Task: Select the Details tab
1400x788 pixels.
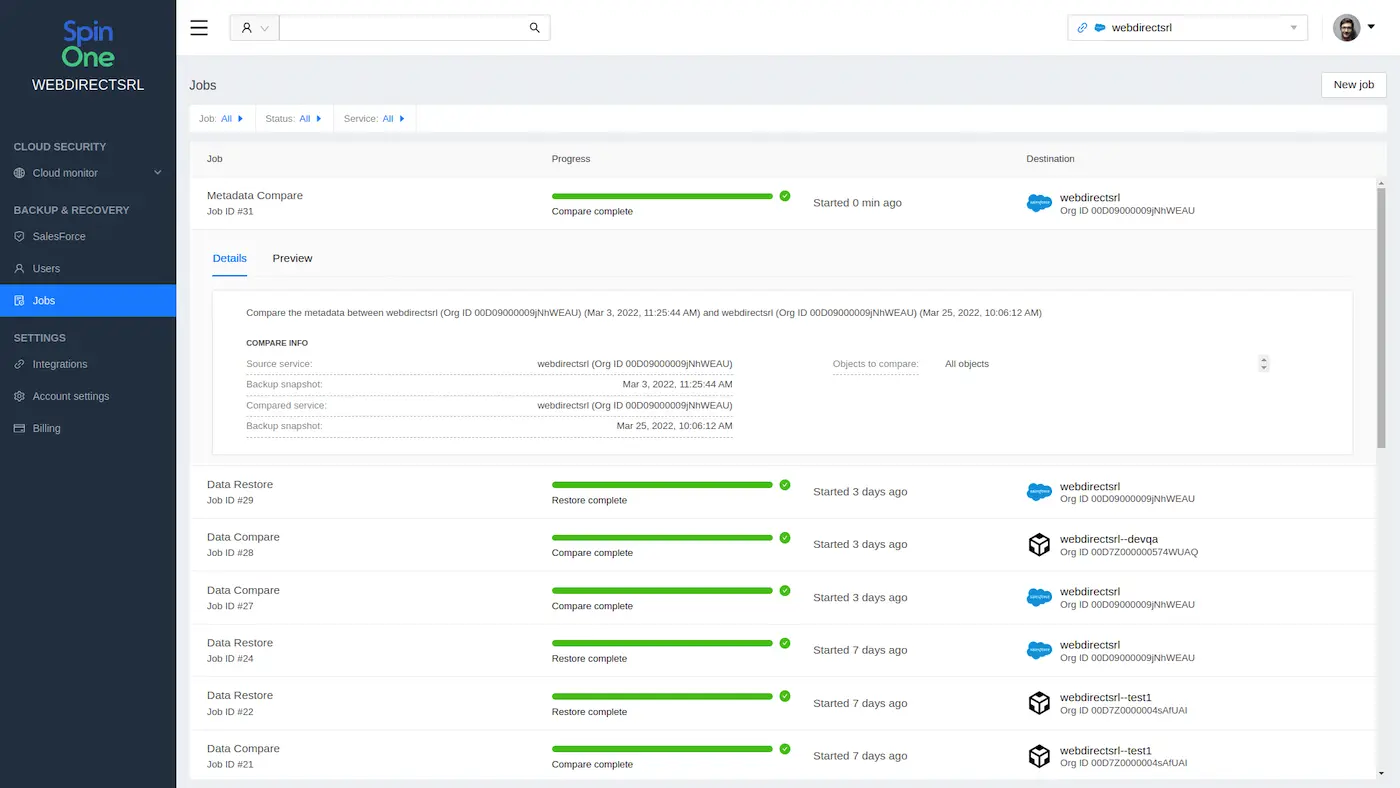Action: point(229,258)
